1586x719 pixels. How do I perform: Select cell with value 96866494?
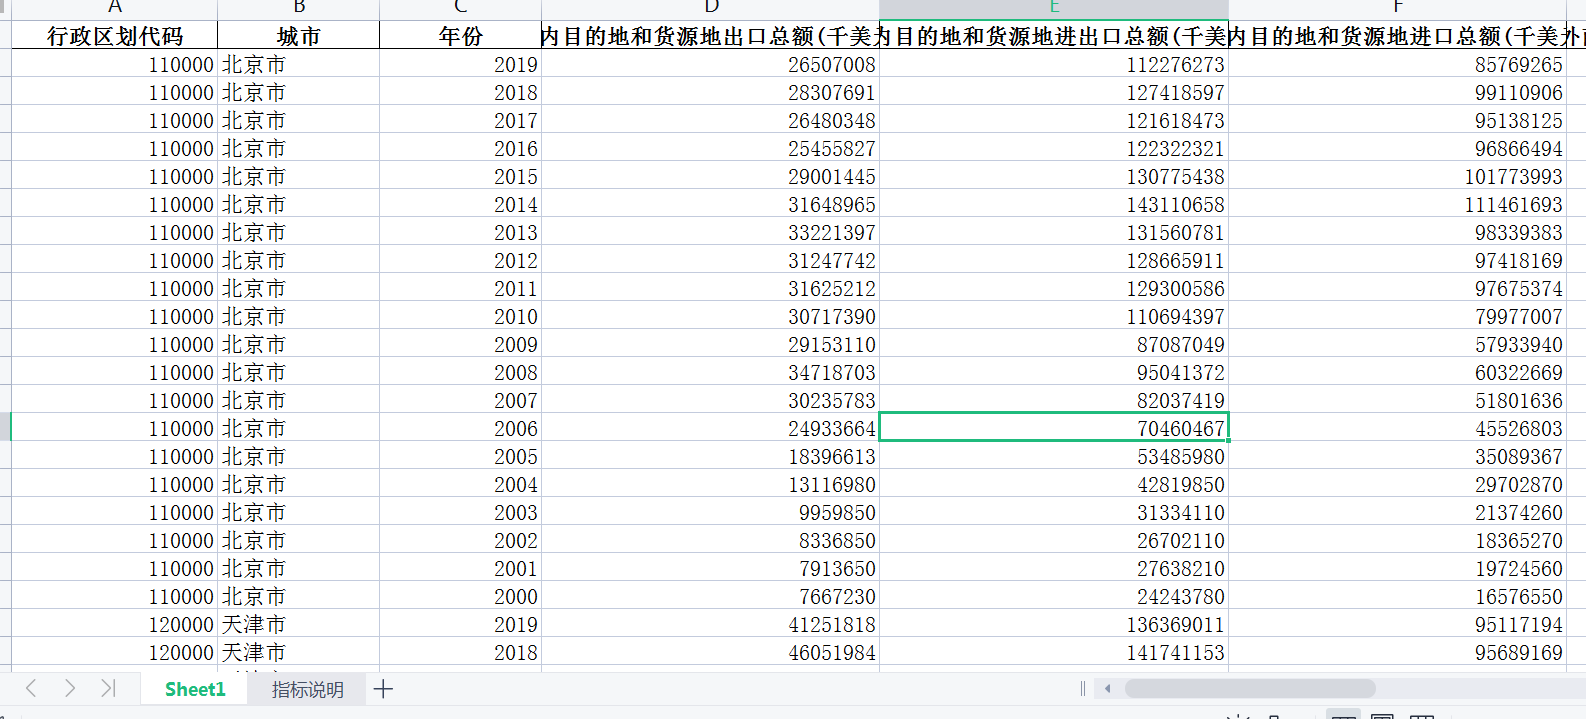coord(1398,148)
